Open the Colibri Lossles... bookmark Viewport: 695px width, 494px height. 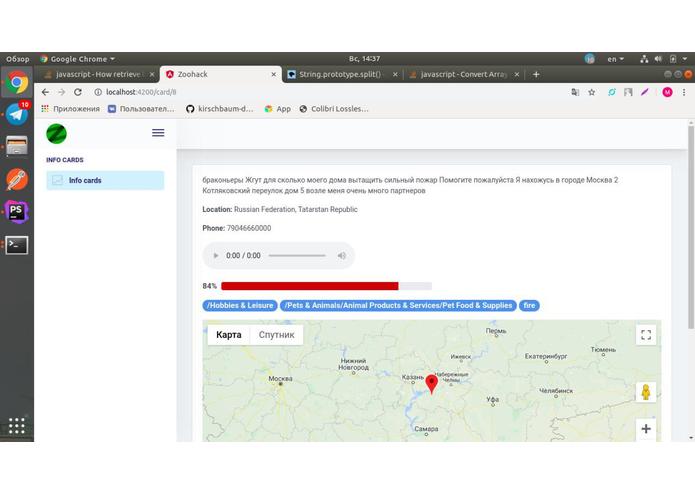(334, 109)
